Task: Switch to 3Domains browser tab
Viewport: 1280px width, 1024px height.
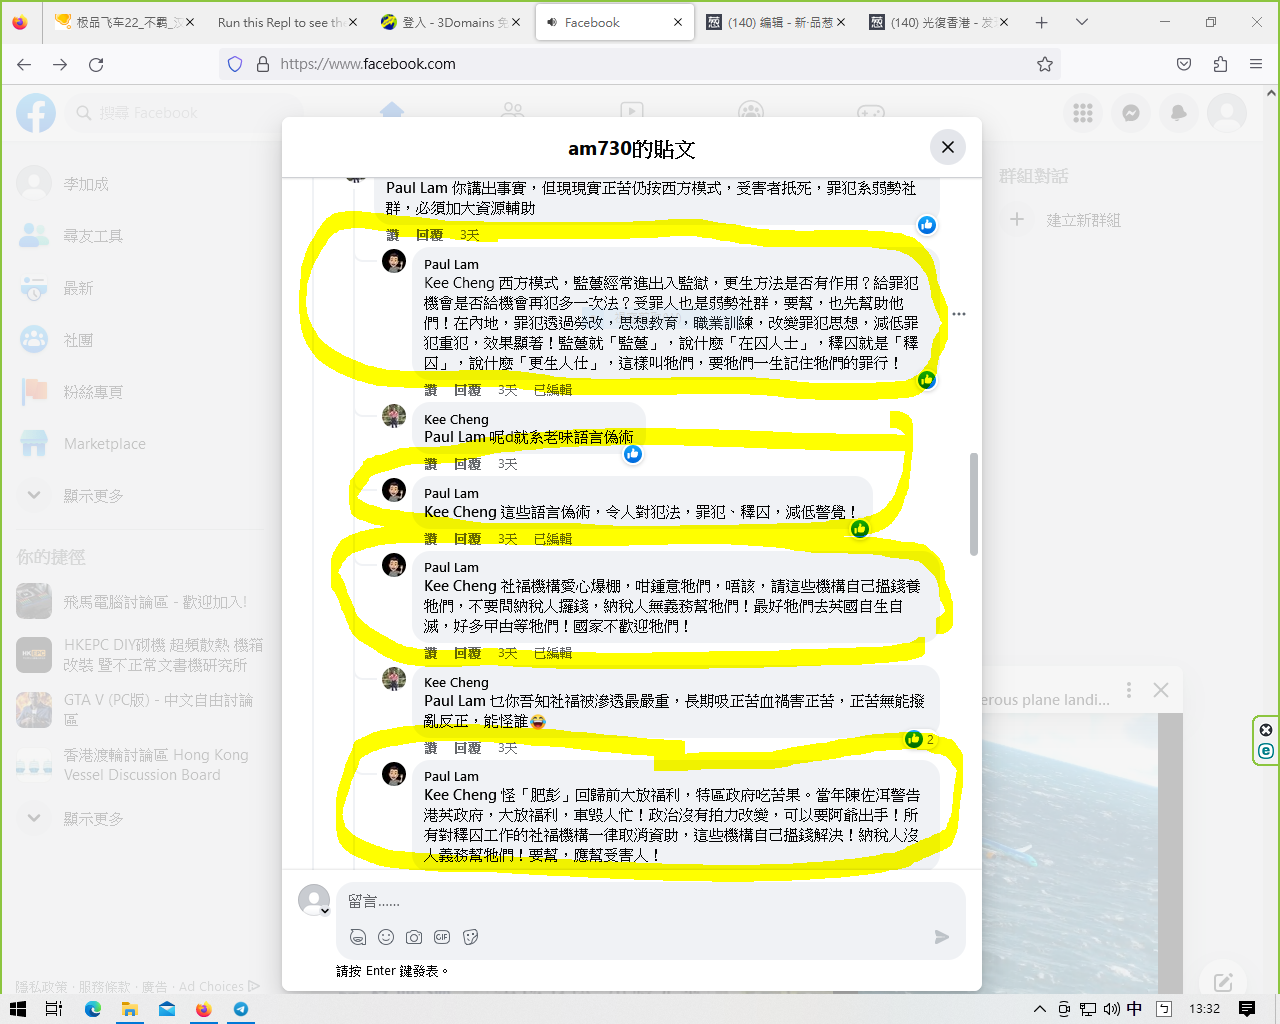Action: (x=451, y=22)
